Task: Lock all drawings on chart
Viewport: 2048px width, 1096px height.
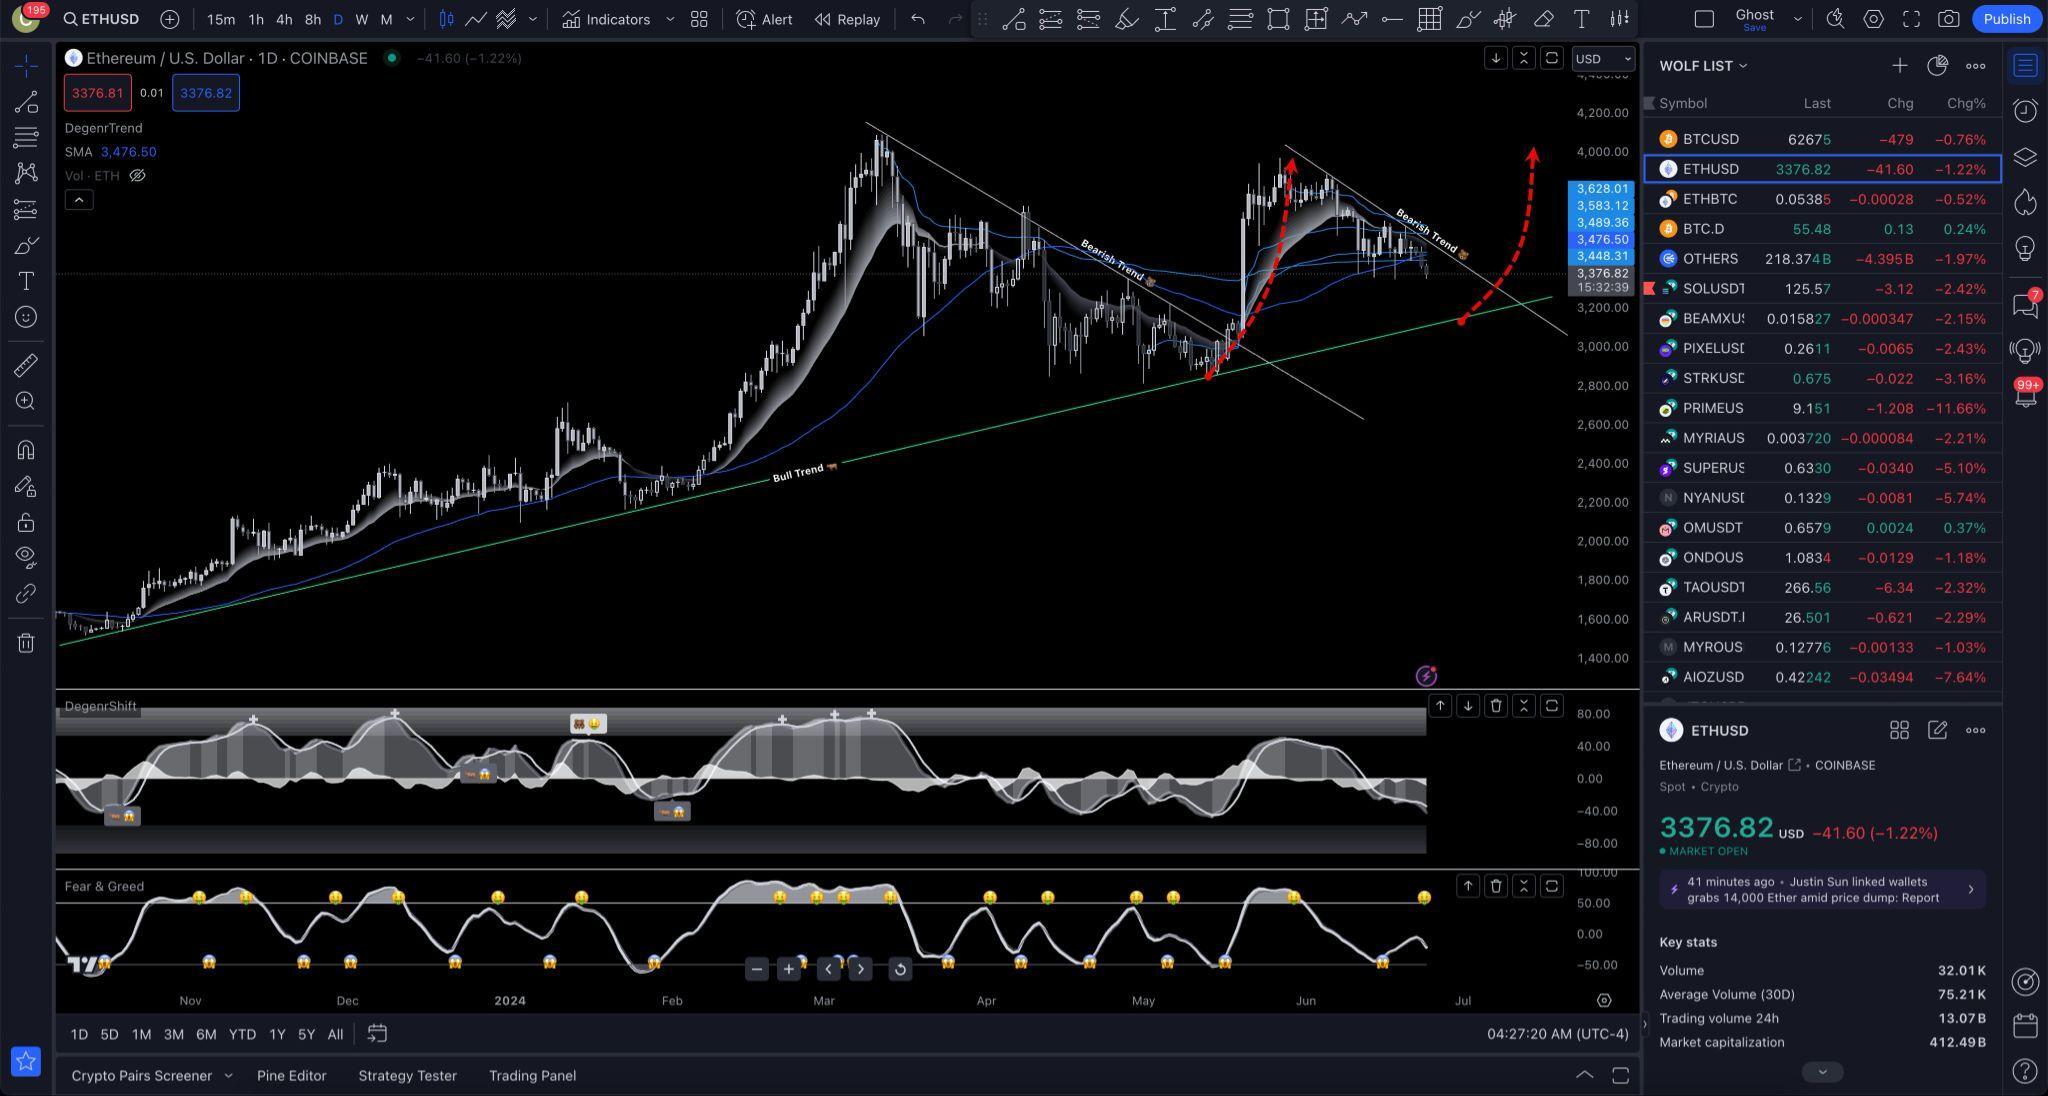Action: tap(26, 522)
